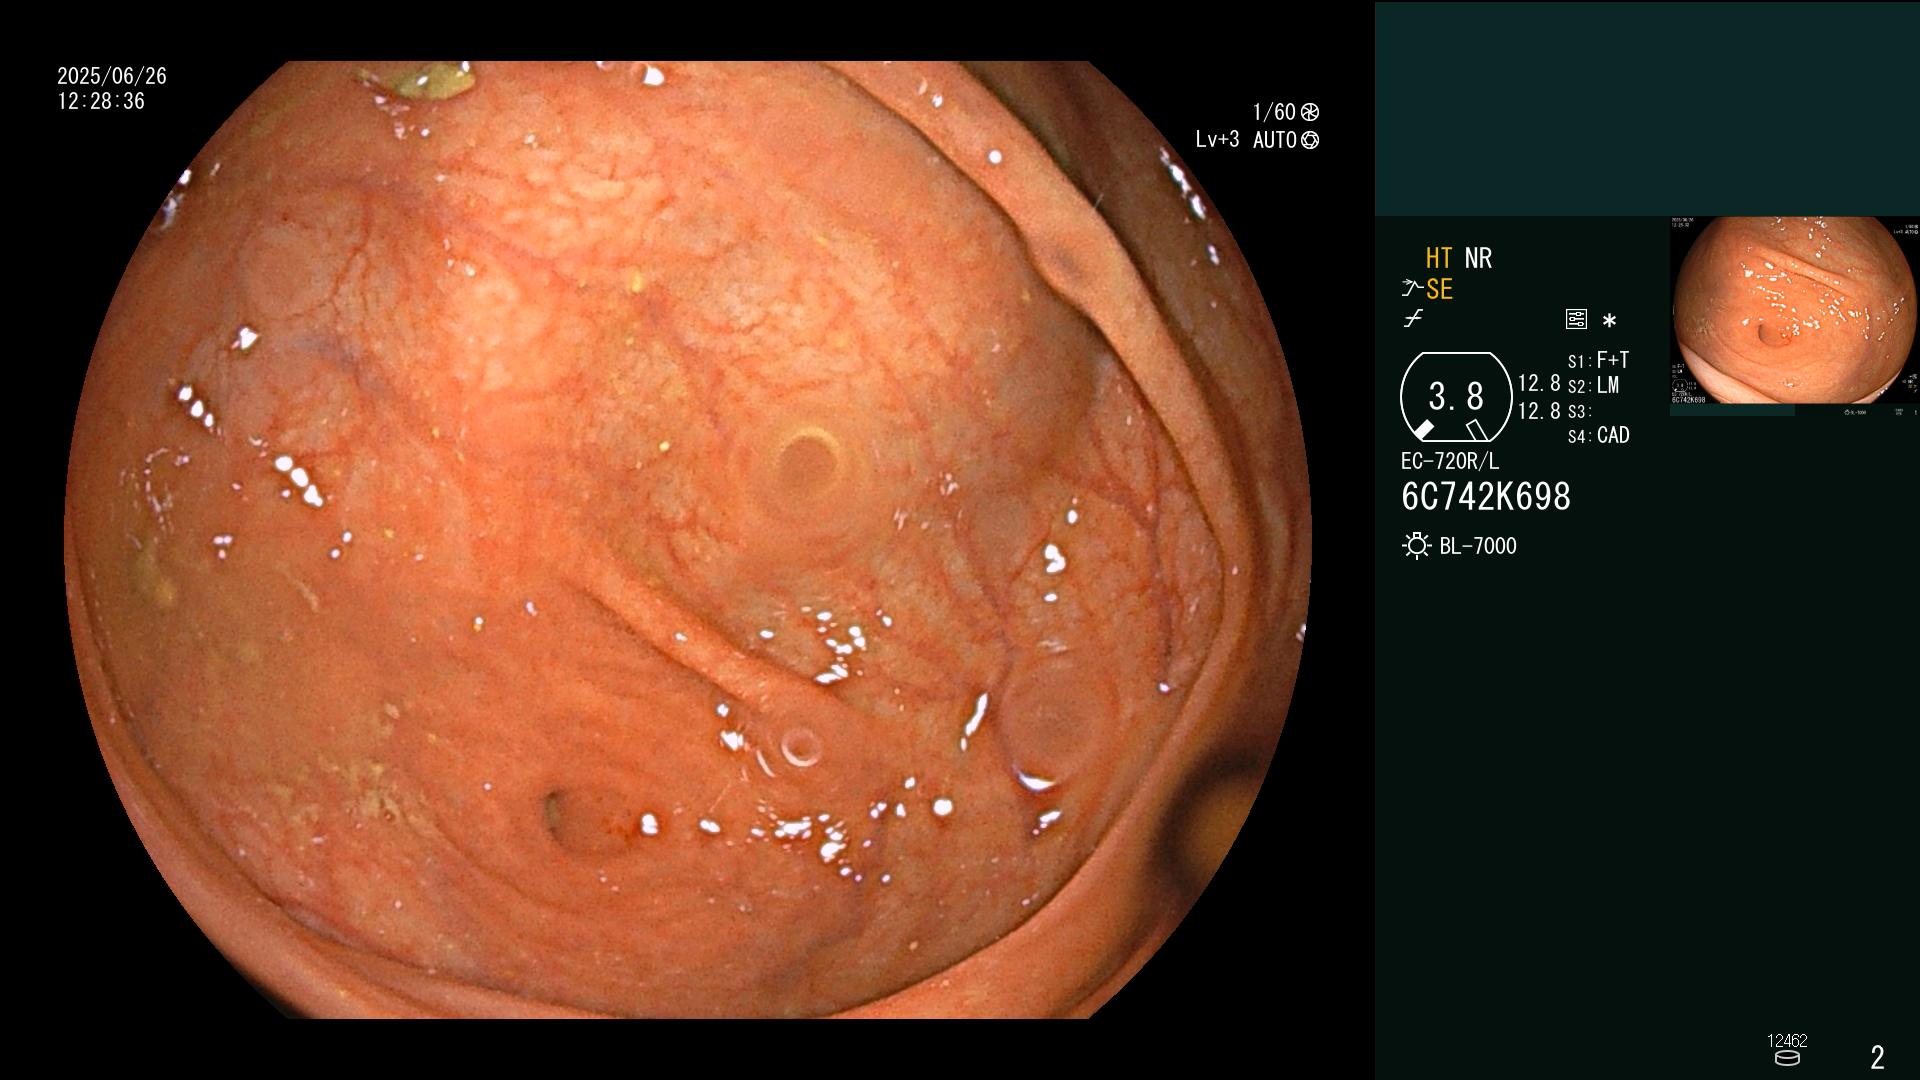Click the serial number 6C742K698
Viewport: 1920px width, 1080px height.
click(1486, 497)
